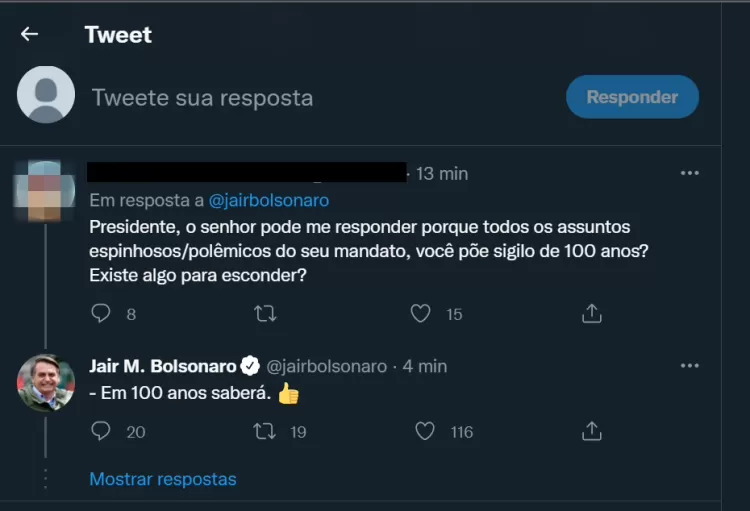Like Bolsonaro's reply with 116 likes
Viewport: 750px width, 511px height.
(x=425, y=431)
